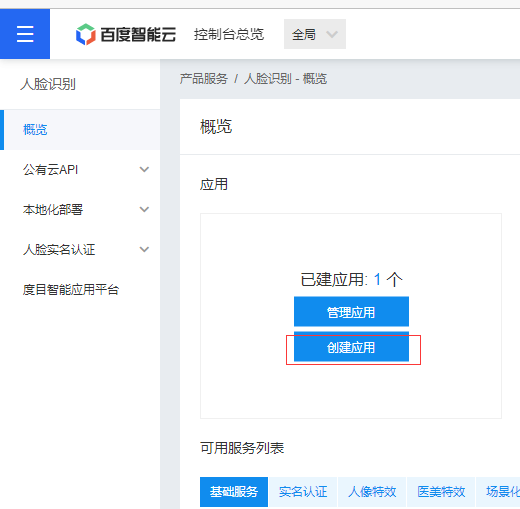Click the 人脸识别 sidebar title
The image size is (520, 509).
pos(48,84)
